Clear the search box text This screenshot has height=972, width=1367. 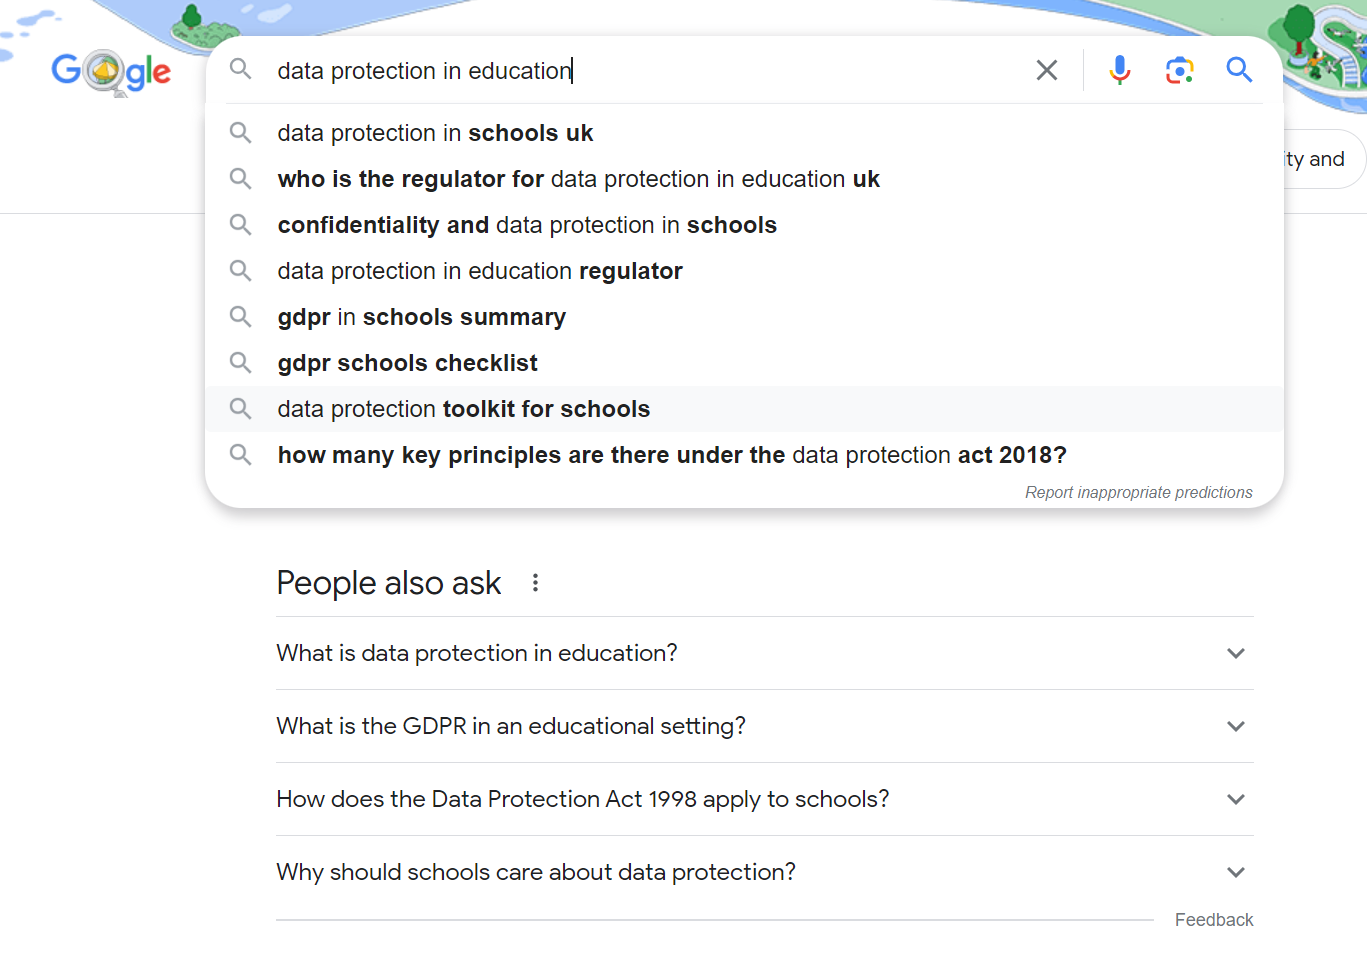pos(1046,70)
